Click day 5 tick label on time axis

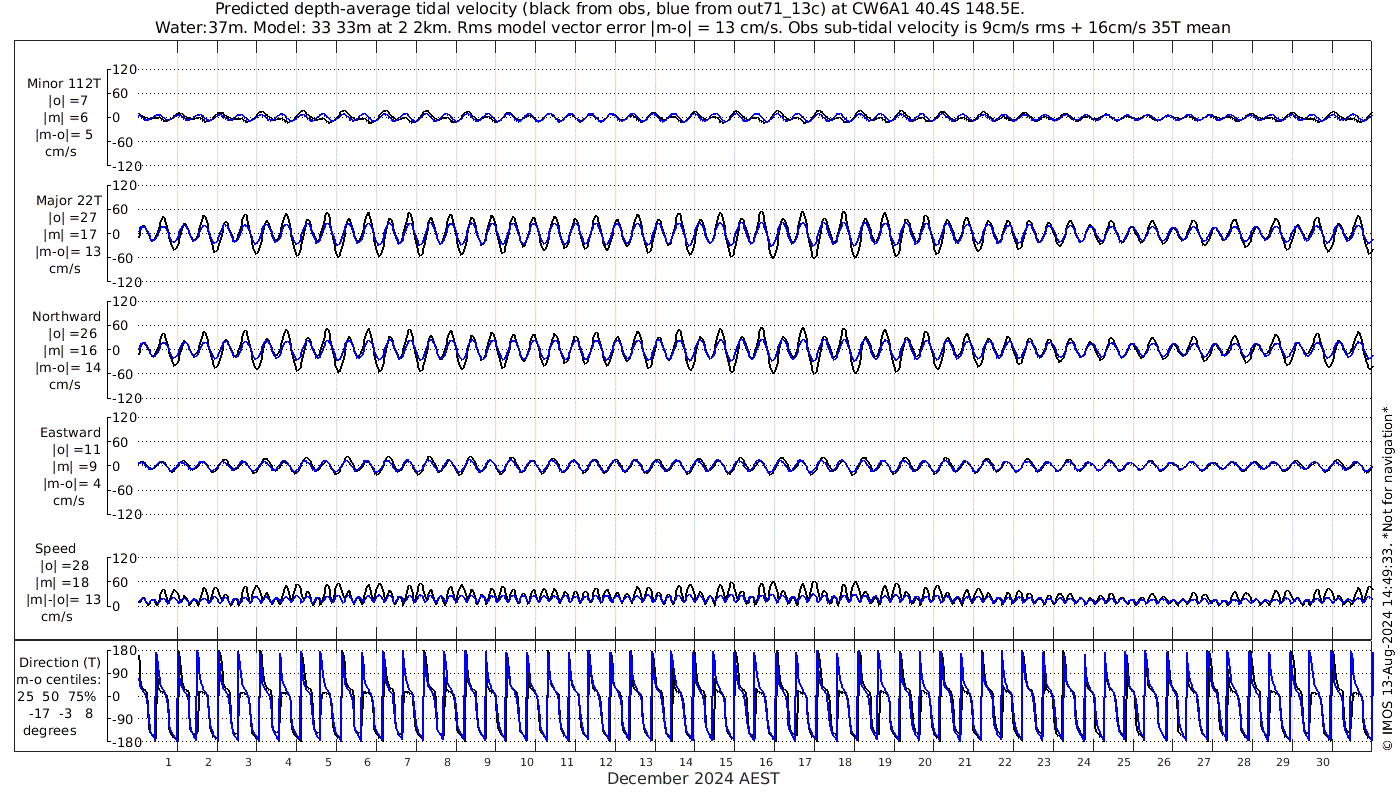tap(328, 762)
